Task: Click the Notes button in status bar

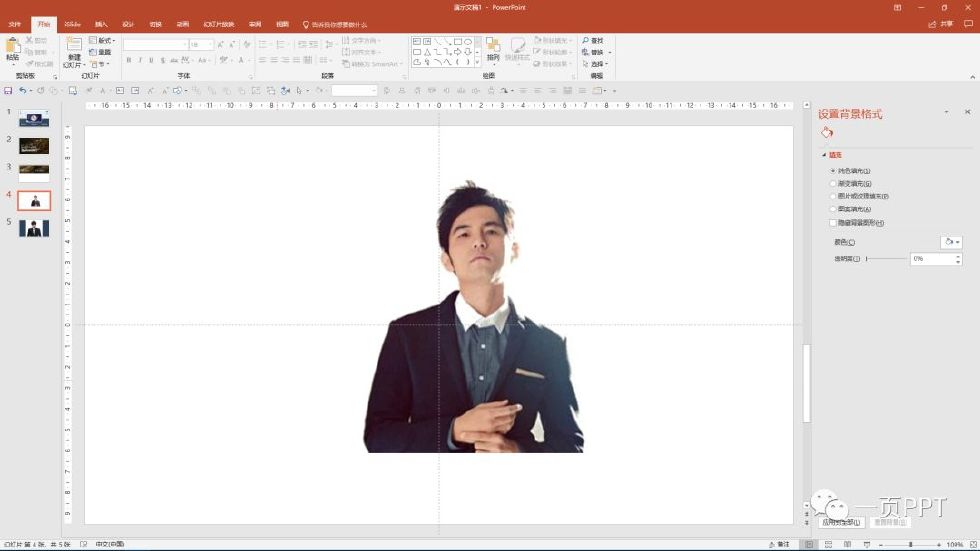Action: pos(779,545)
